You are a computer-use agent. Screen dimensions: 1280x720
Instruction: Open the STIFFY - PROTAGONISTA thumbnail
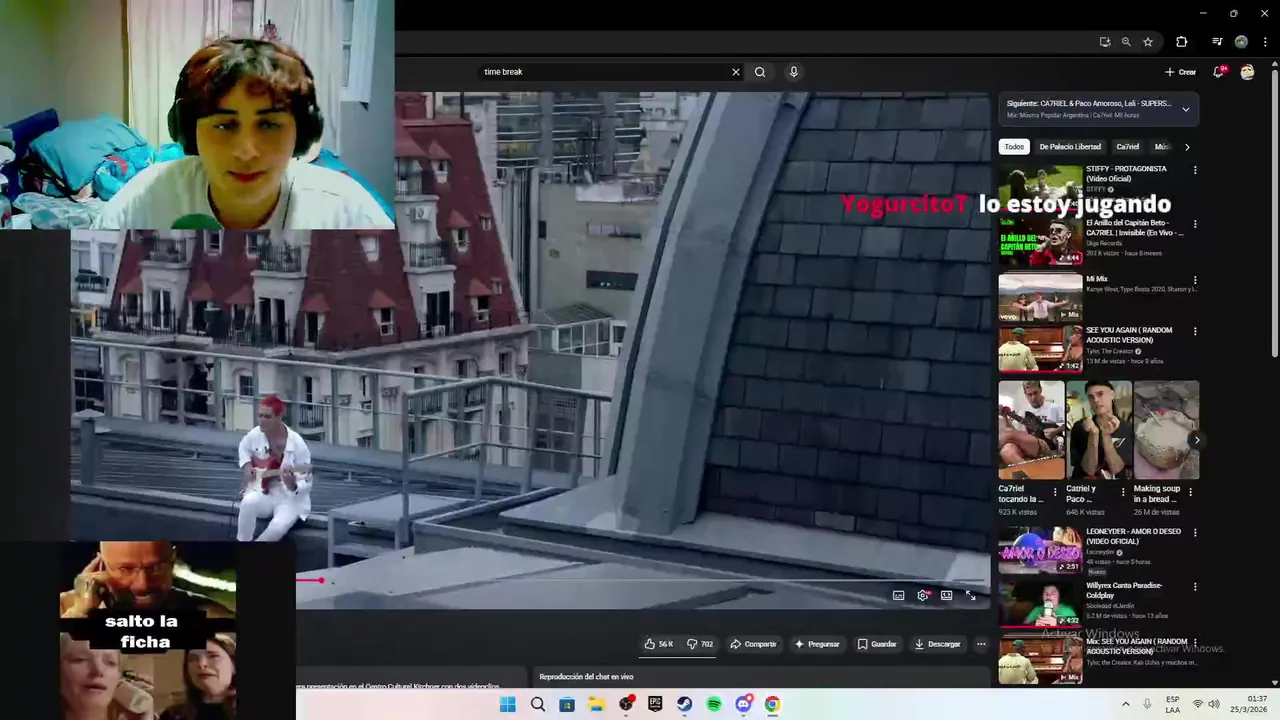pos(1040,189)
